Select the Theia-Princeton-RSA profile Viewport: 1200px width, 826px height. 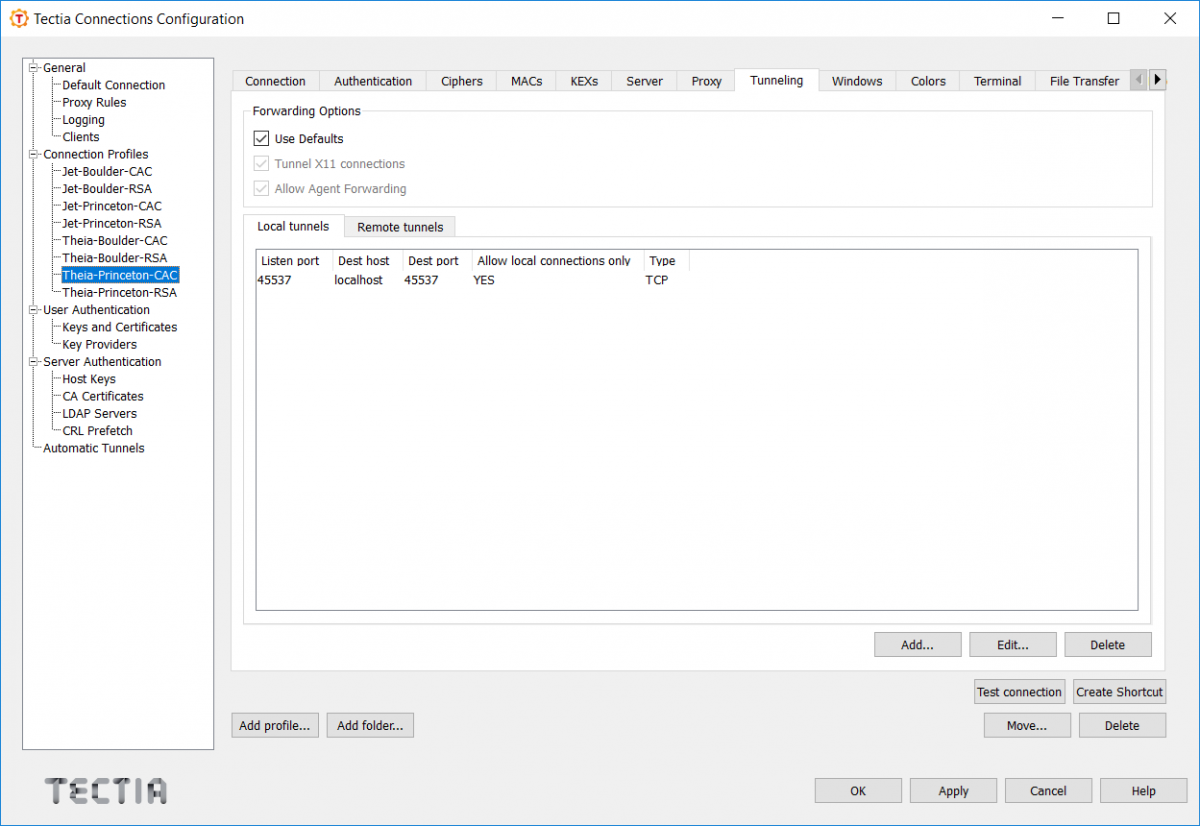[119, 293]
